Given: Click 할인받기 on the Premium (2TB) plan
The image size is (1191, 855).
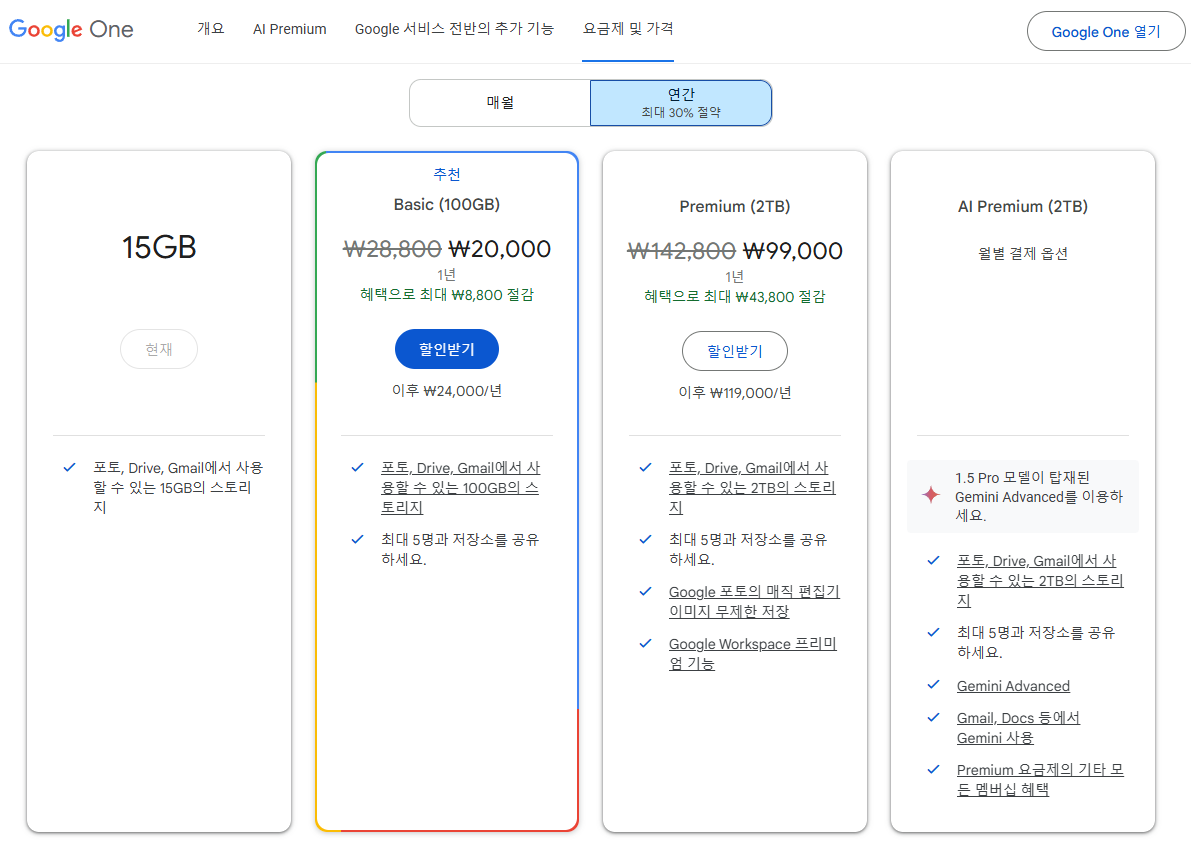Looking at the screenshot, I should tap(734, 351).
